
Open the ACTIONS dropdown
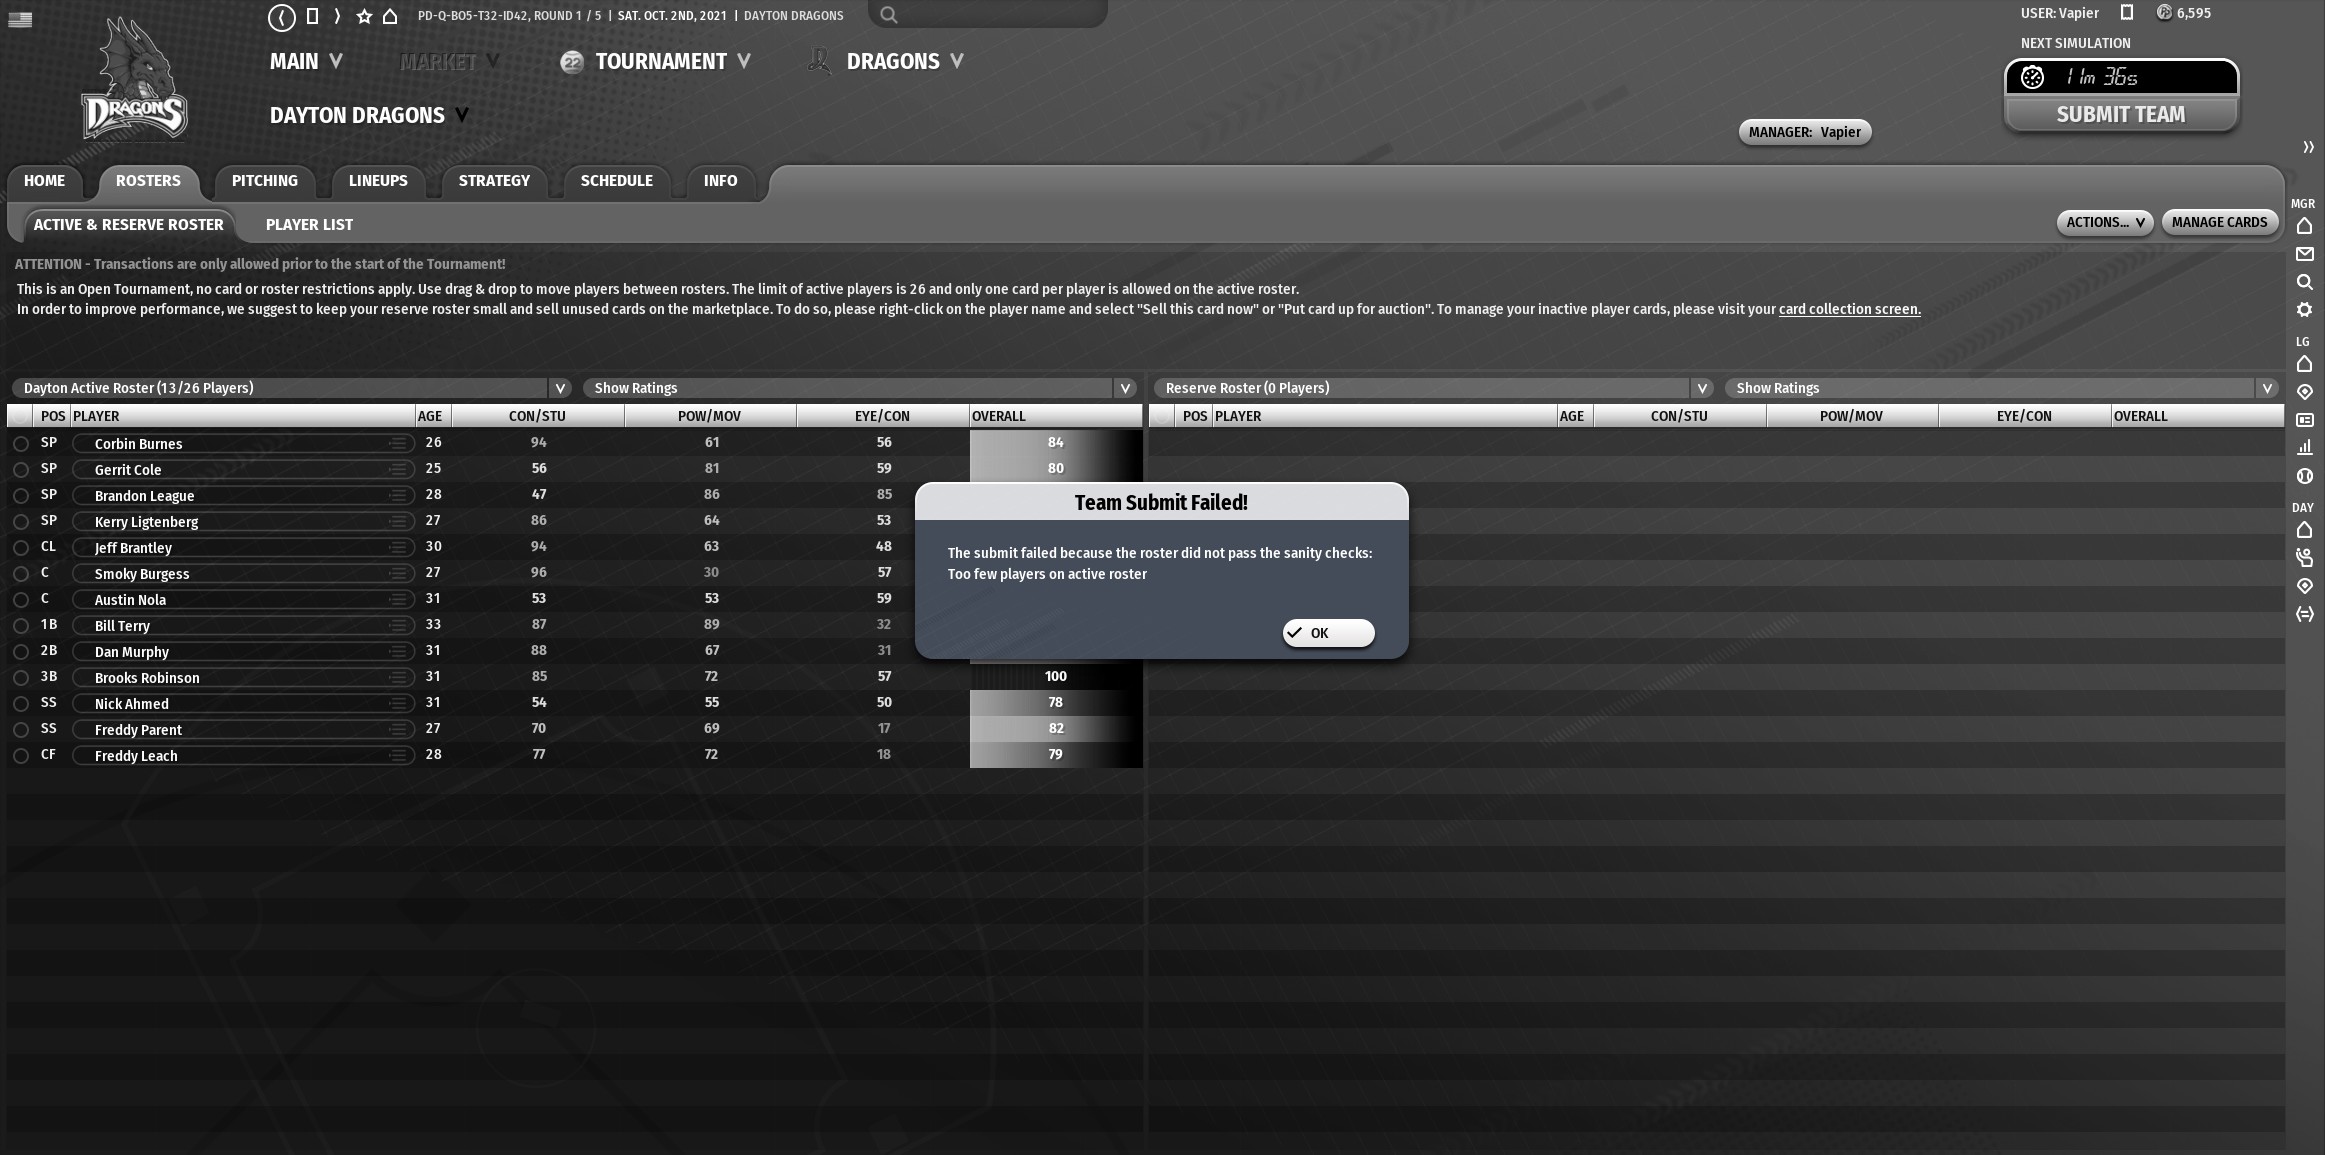(2104, 222)
